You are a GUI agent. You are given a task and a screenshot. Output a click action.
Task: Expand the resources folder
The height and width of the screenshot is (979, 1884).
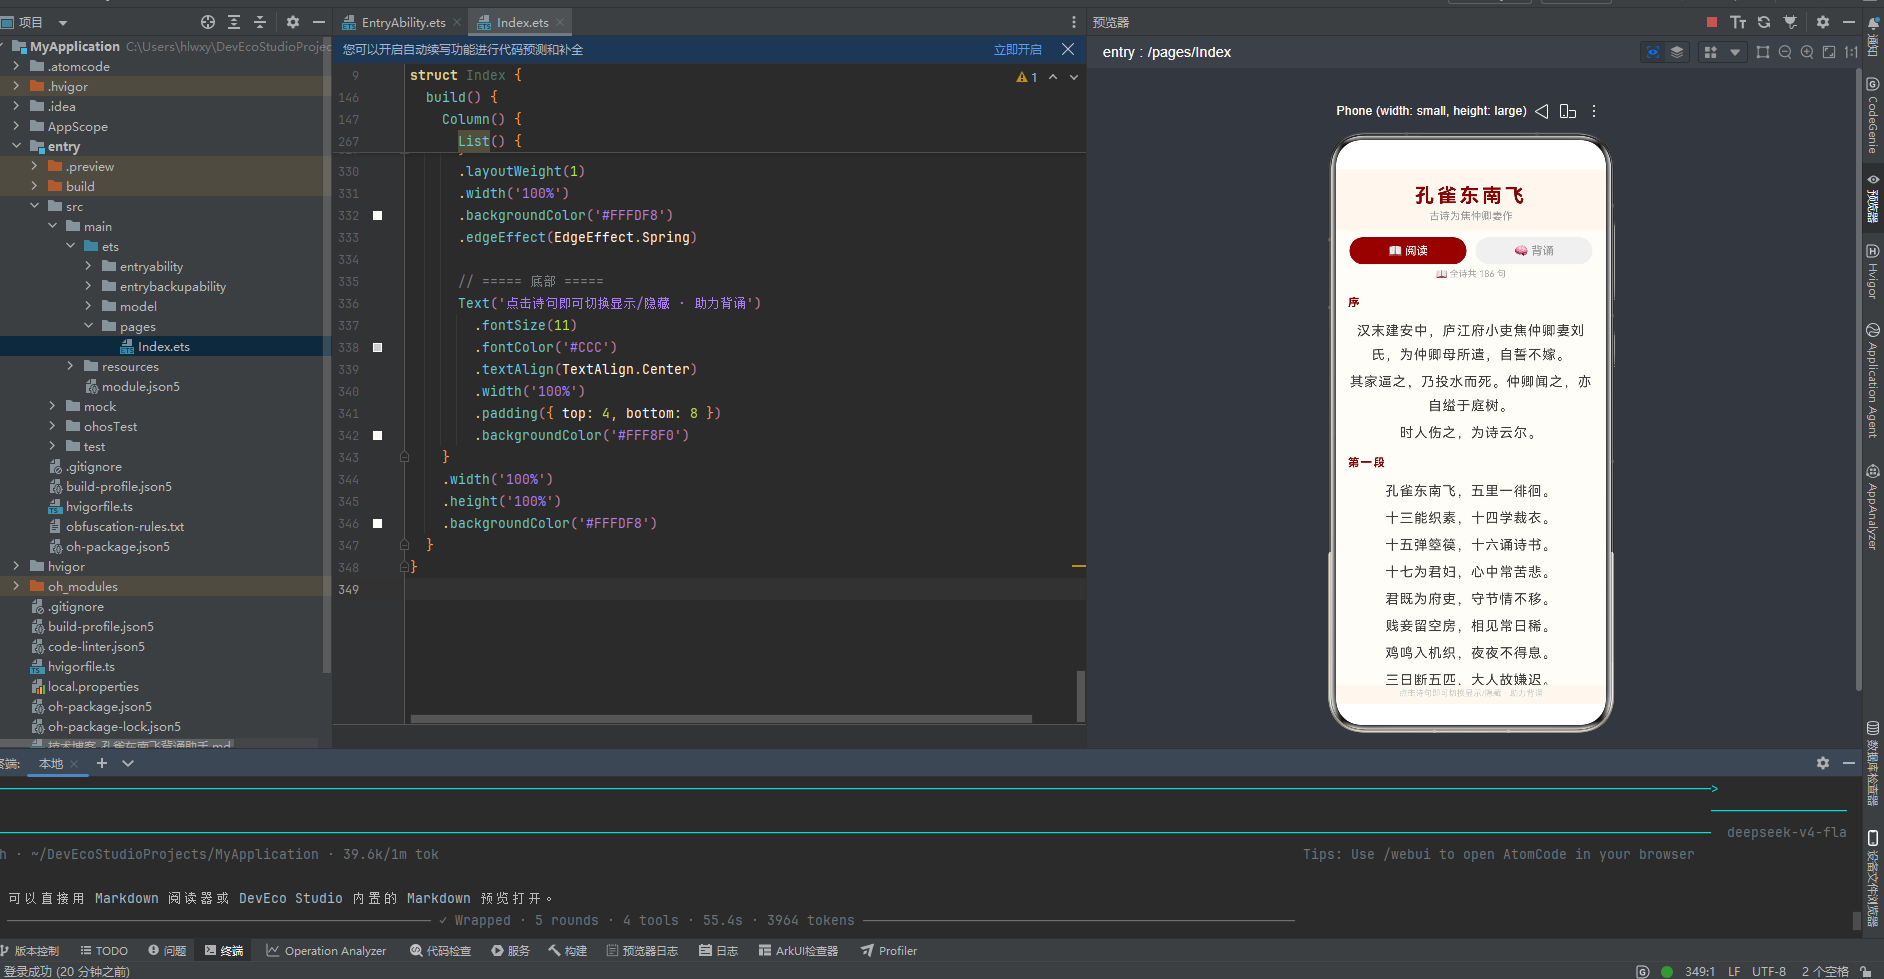click(x=70, y=366)
